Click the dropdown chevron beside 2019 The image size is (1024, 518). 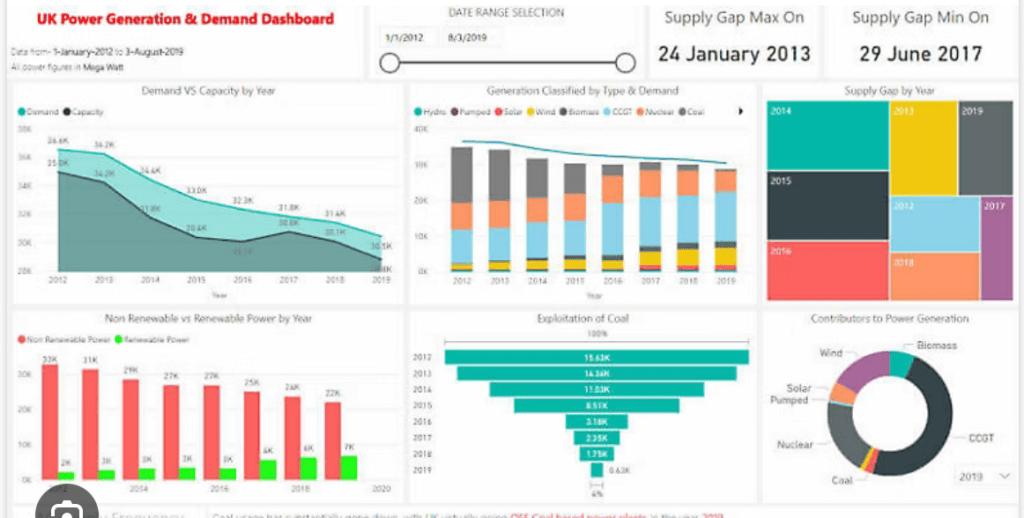click(x=1004, y=477)
